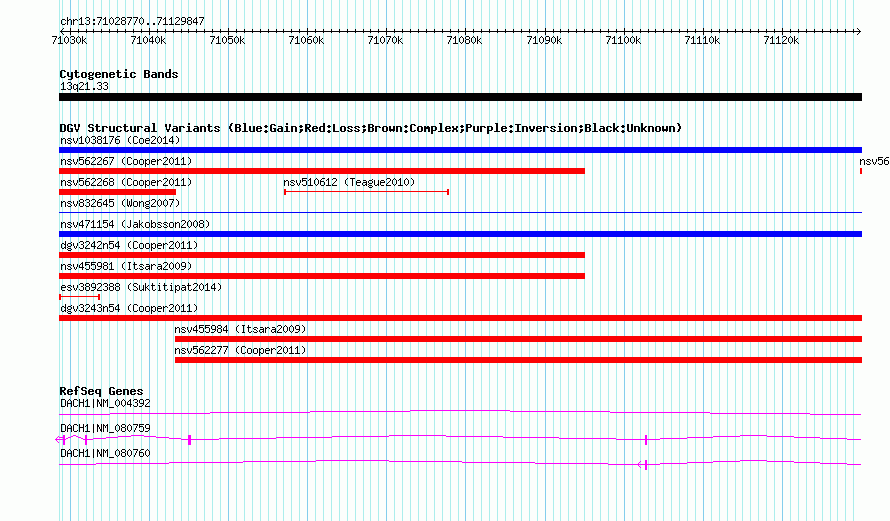
Task: Open the DACH1|NM_080759 gene label
Action: [x=105, y=428]
